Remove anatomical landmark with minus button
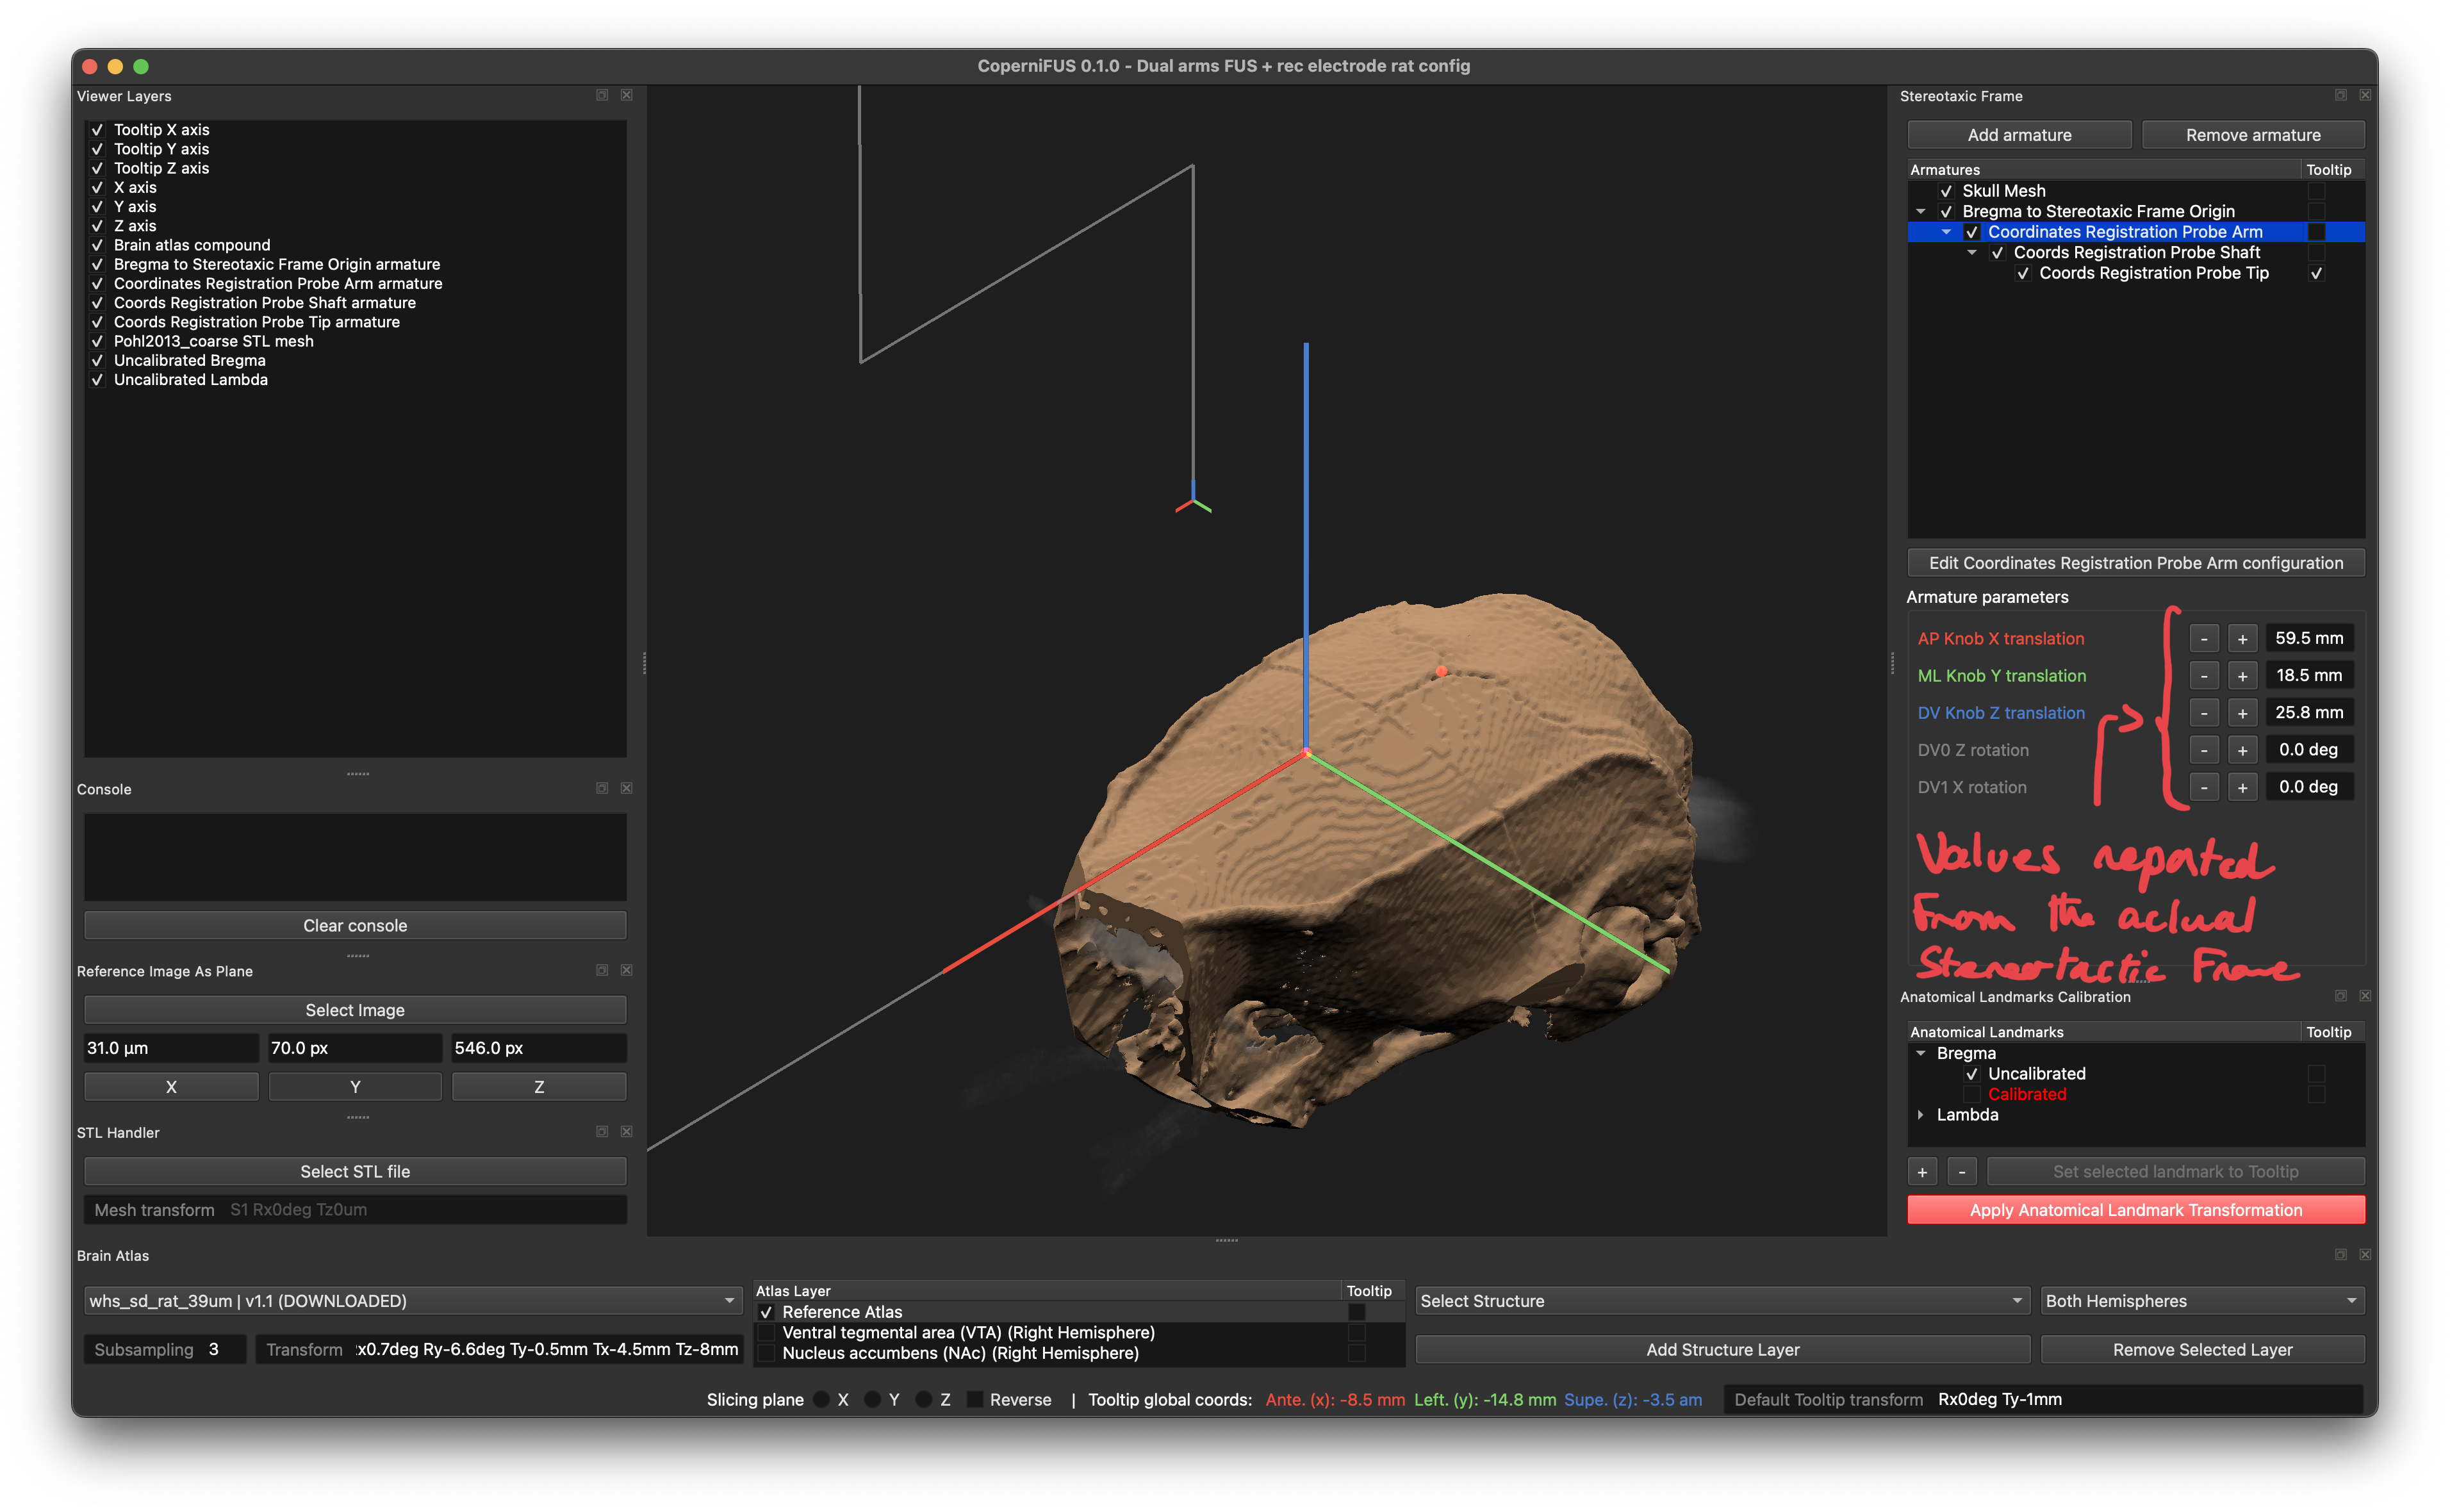Image resolution: width=2450 pixels, height=1512 pixels. pos(1962,1171)
